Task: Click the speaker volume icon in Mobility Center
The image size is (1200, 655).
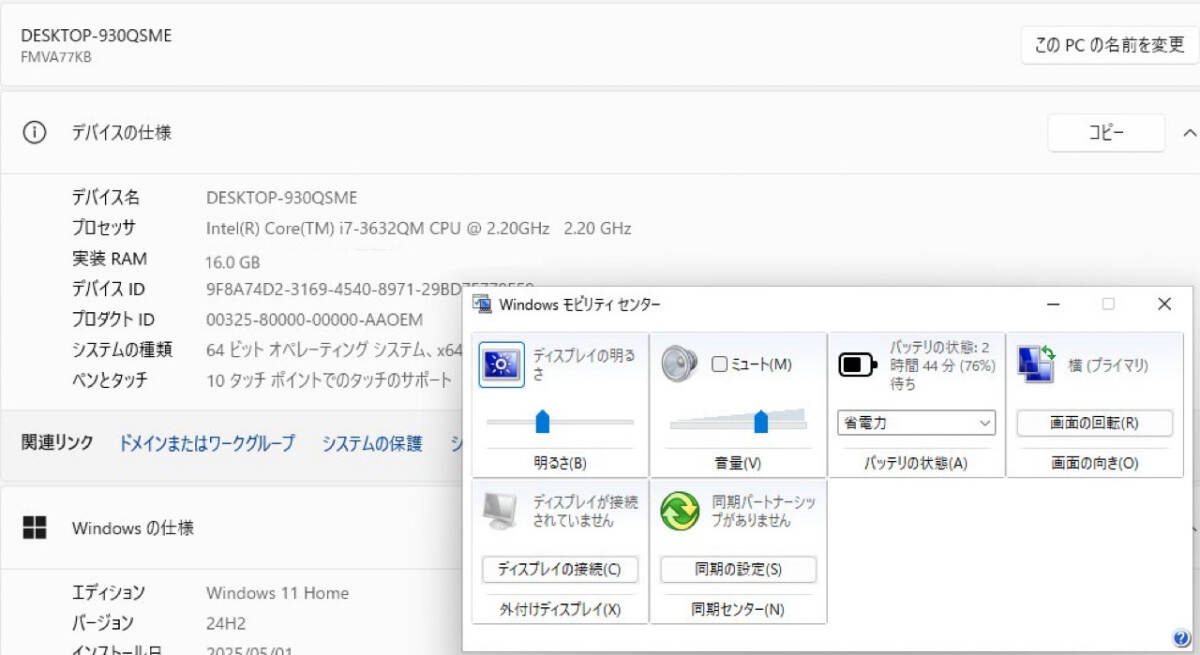Action: pyautogui.click(x=679, y=364)
